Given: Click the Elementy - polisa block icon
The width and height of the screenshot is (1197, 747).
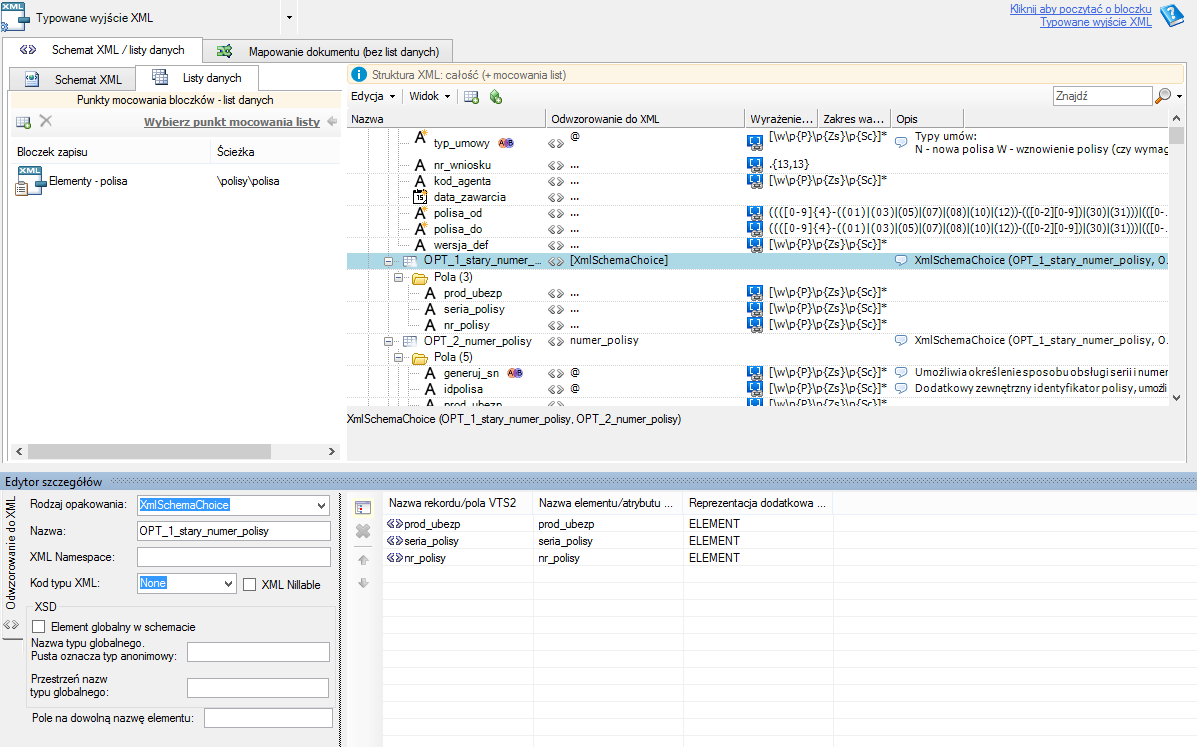Looking at the screenshot, I should (x=30, y=181).
